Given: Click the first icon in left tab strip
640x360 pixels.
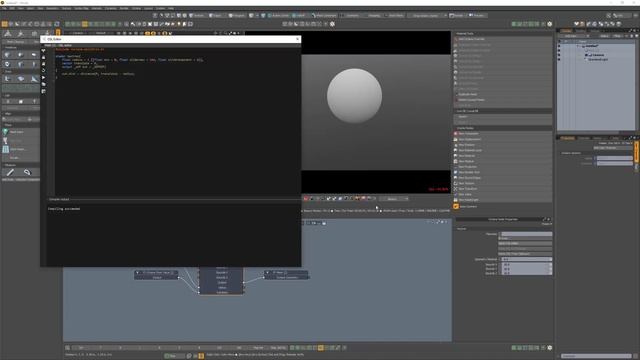Looking at the screenshot, I should pyautogui.click(x=8, y=33).
